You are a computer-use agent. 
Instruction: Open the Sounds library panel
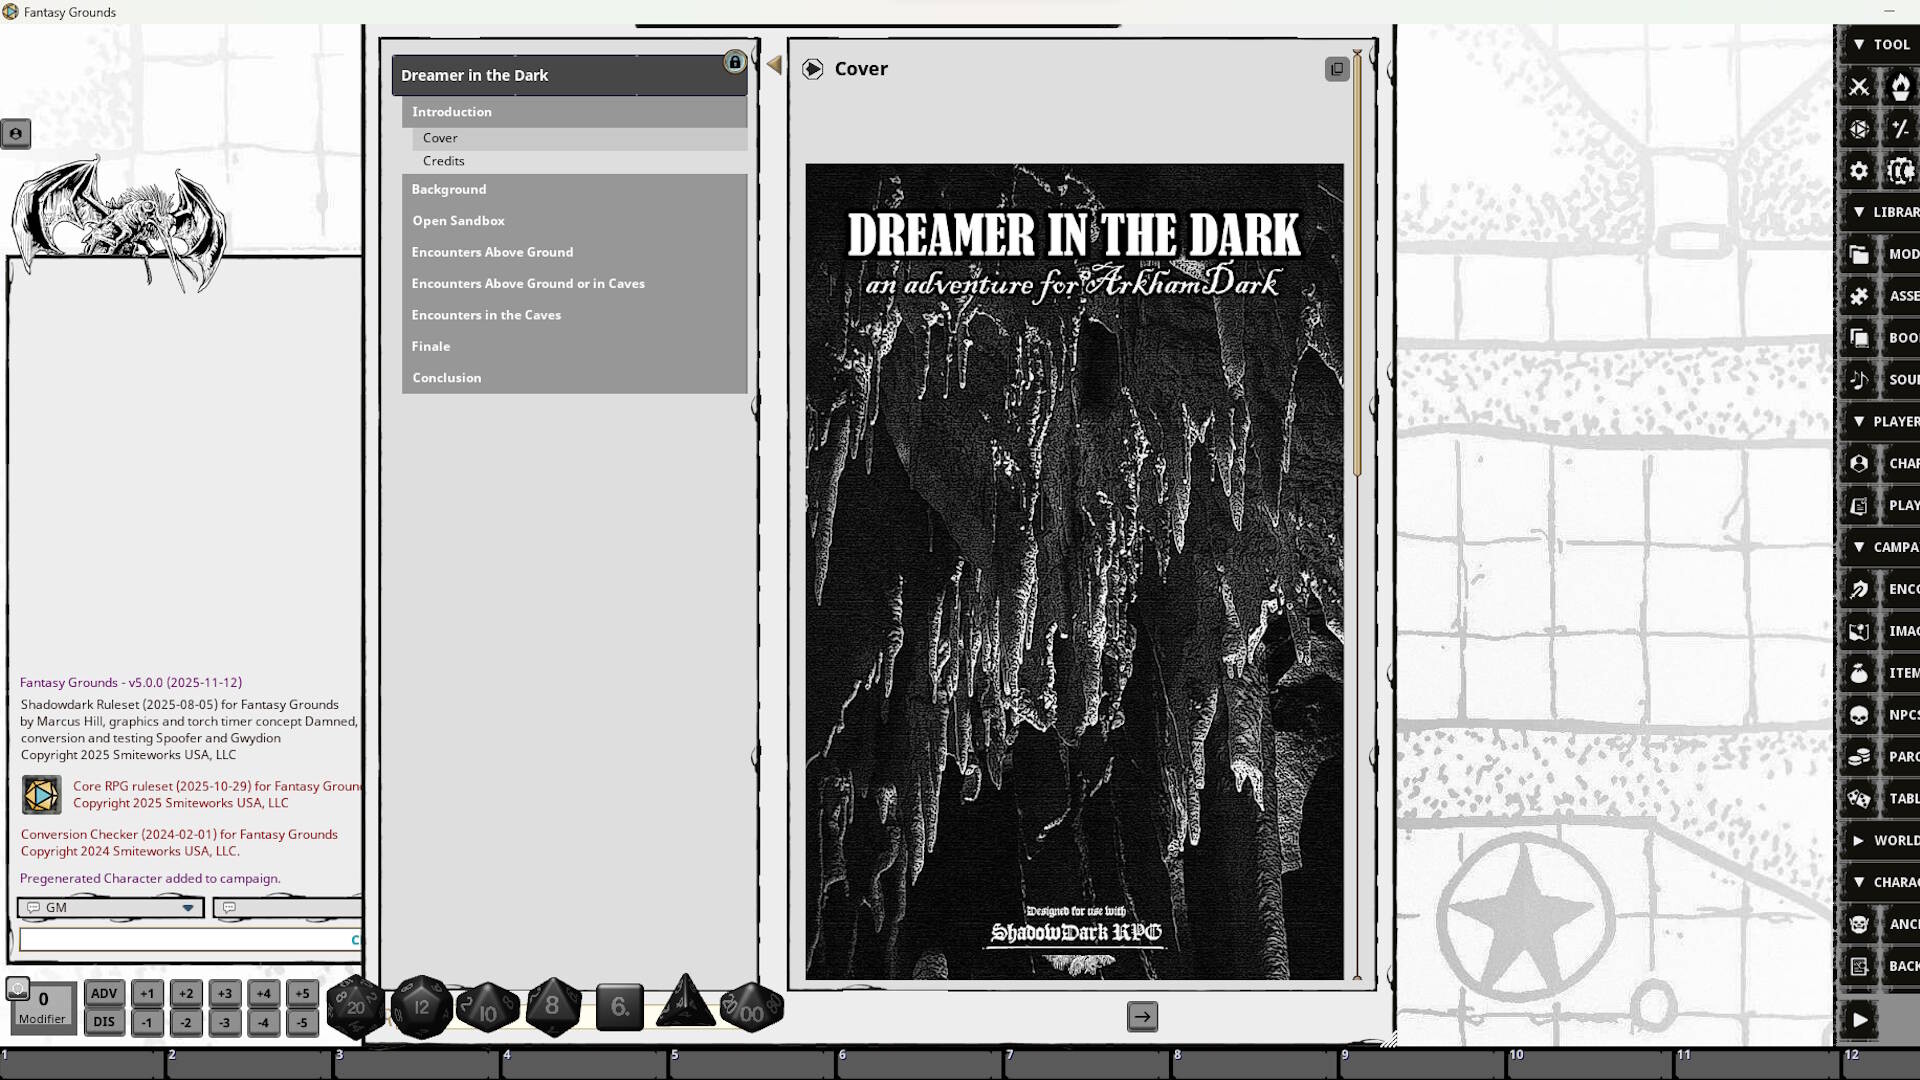point(1860,380)
